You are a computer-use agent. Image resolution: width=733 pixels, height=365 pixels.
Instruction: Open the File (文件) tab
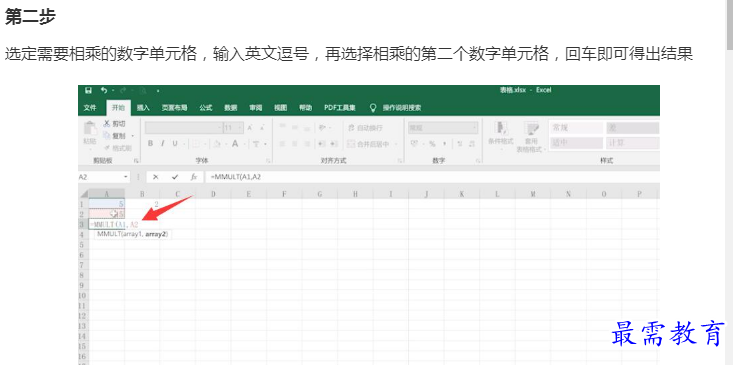[x=90, y=108]
